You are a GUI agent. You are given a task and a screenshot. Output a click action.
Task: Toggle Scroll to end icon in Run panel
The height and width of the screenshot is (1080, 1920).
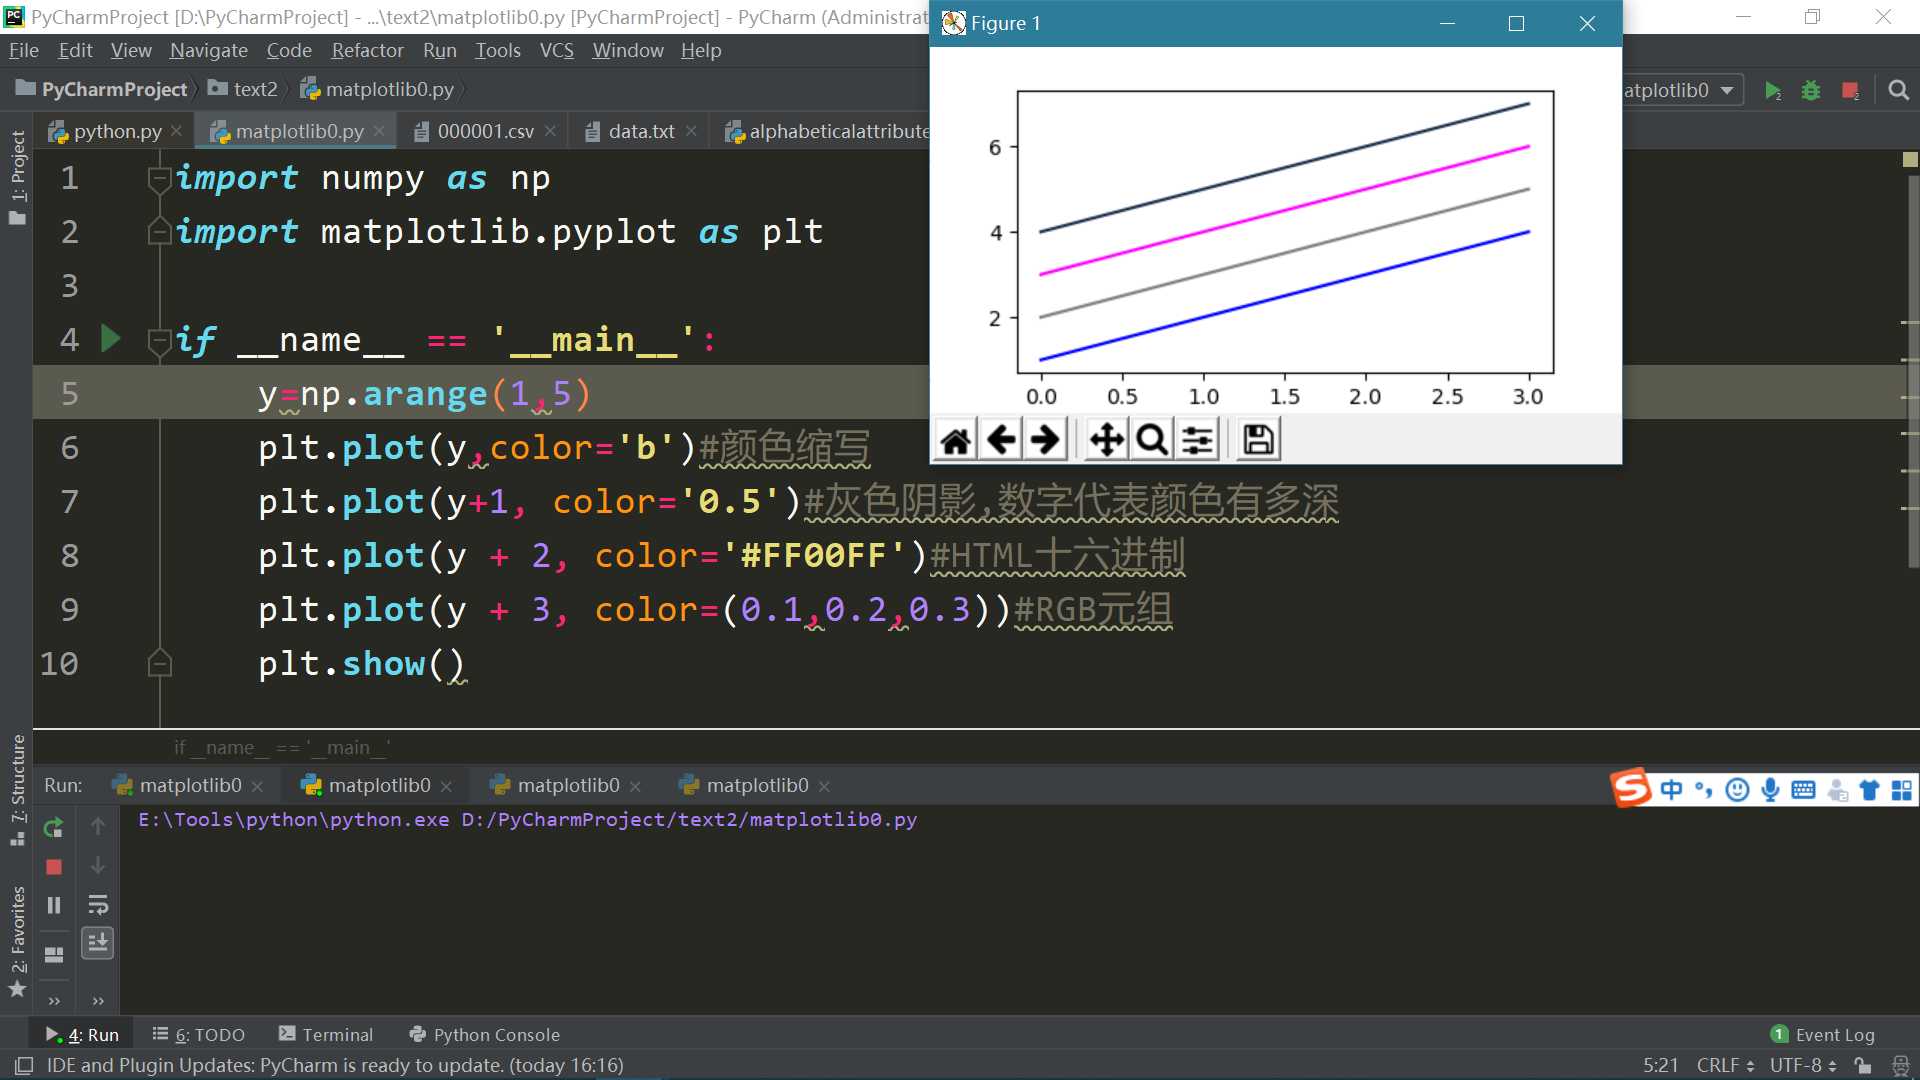pyautogui.click(x=98, y=942)
